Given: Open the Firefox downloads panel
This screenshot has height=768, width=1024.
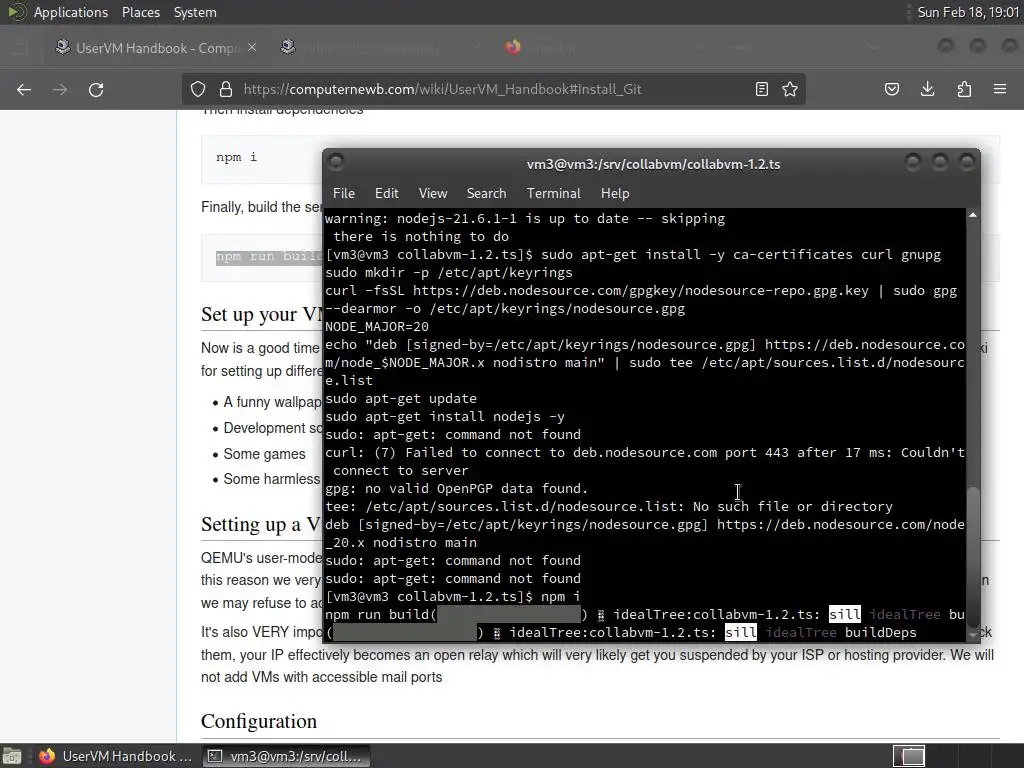Looking at the screenshot, I should coord(927,89).
